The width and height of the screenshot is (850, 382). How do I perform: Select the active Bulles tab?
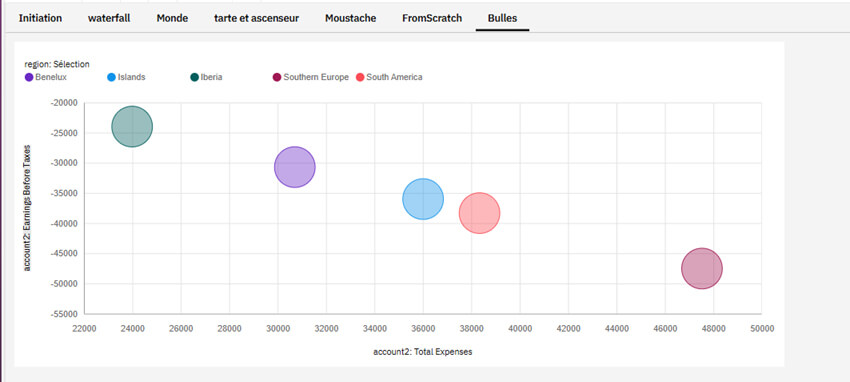tap(503, 18)
